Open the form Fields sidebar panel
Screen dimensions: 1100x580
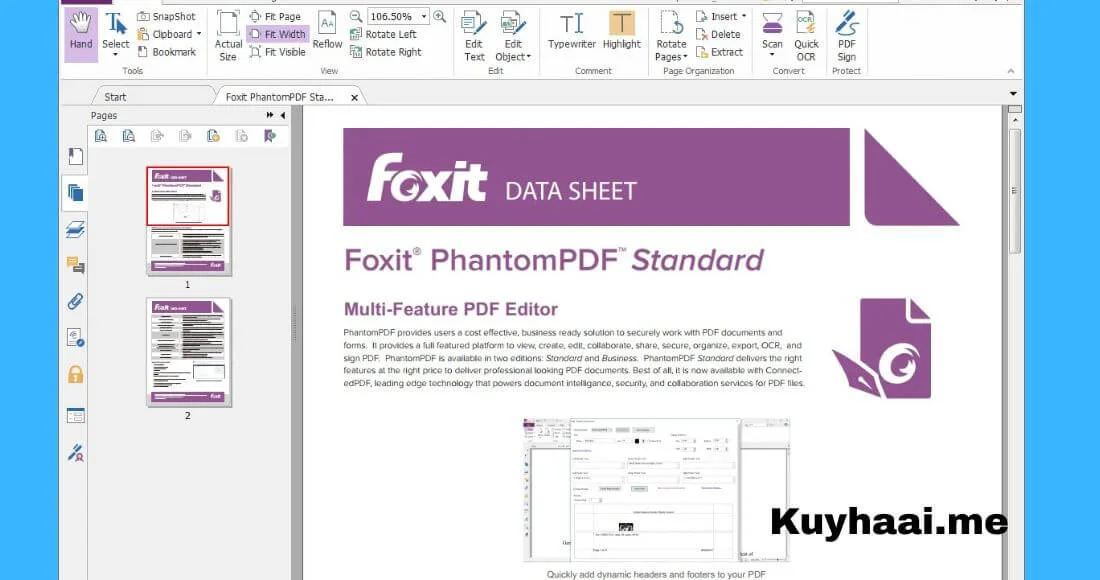coord(76,416)
